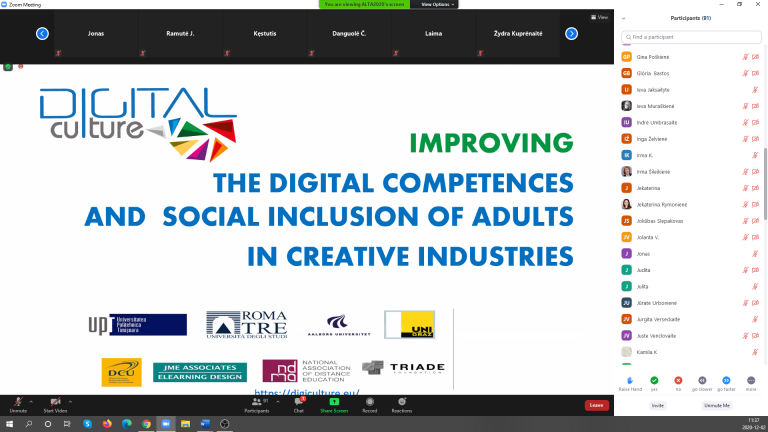Click the Invite button
Image resolution: width=768 pixels, height=432 pixels.
pos(657,406)
